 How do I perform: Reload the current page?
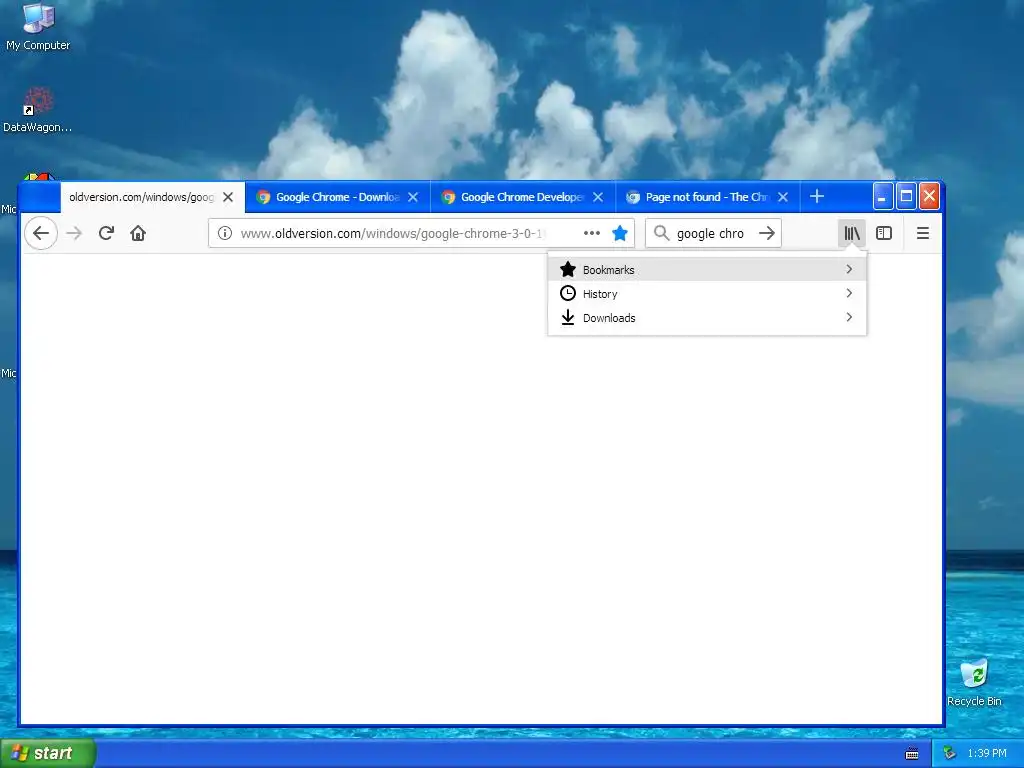[x=106, y=233]
